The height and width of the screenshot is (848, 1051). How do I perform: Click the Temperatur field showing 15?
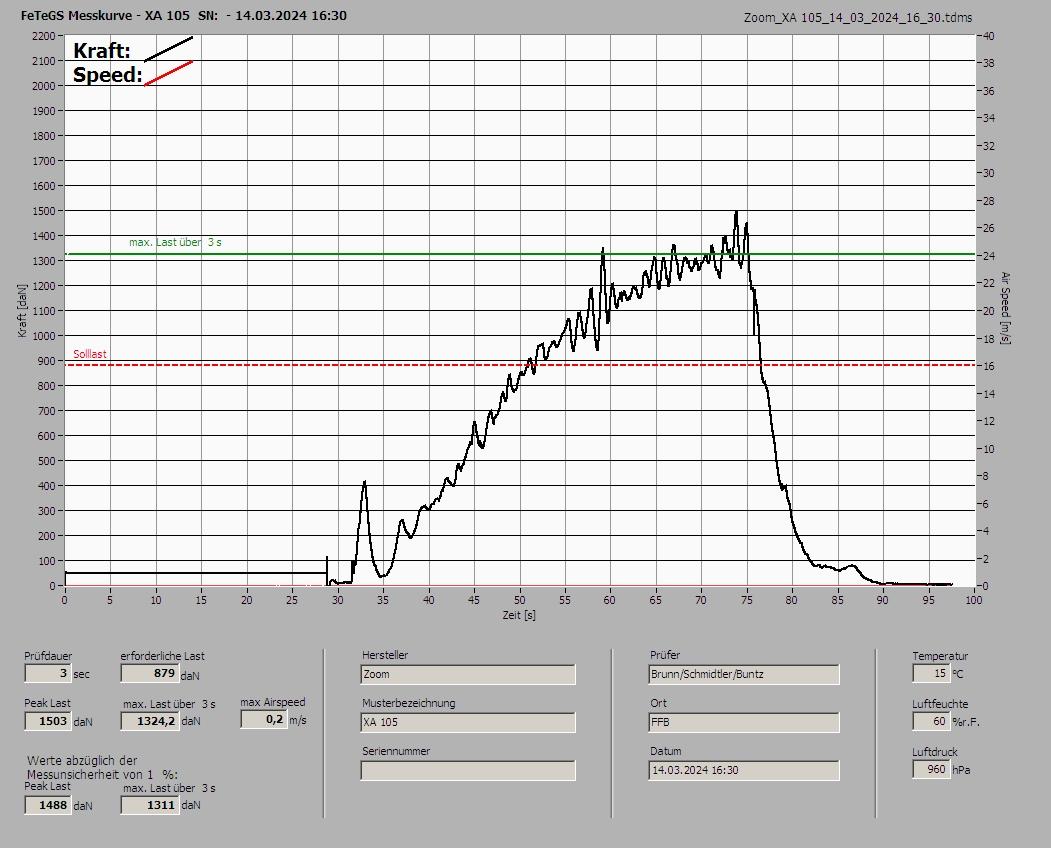pos(930,674)
